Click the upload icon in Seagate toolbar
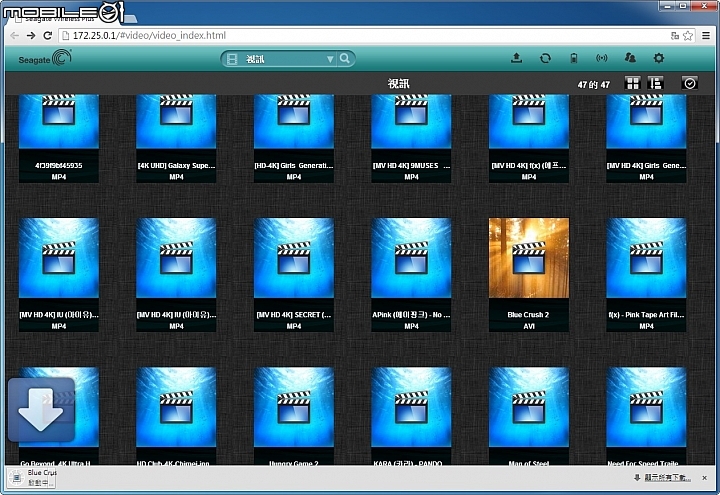720x495 pixels. (x=517, y=58)
